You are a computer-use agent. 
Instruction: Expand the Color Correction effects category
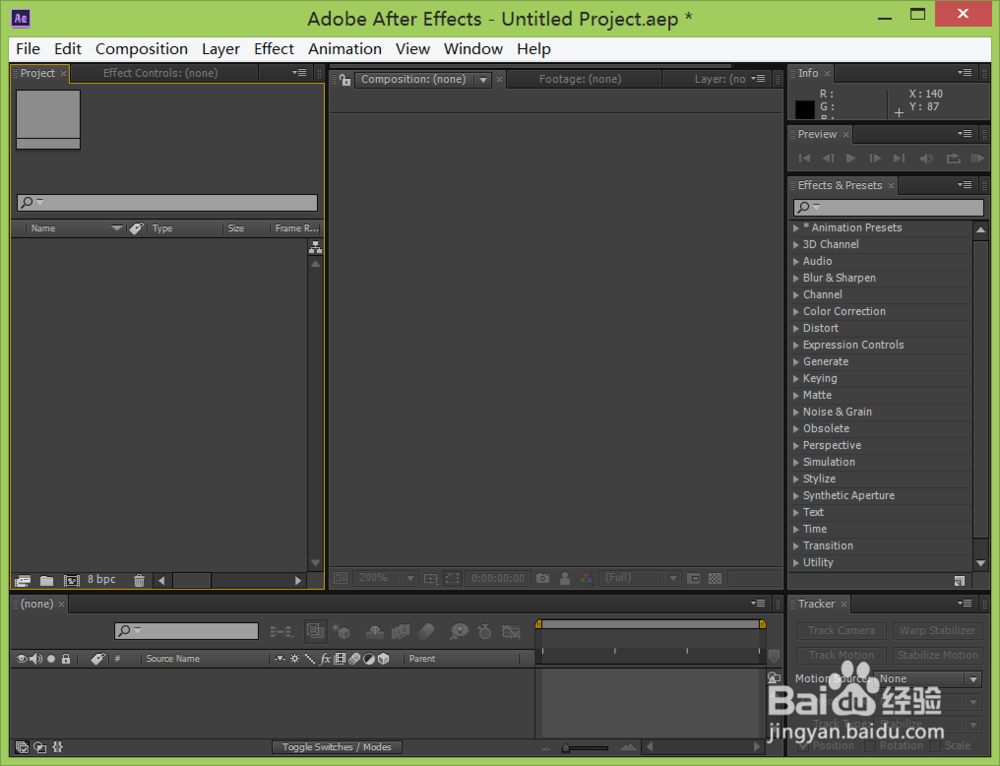tap(796, 311)
